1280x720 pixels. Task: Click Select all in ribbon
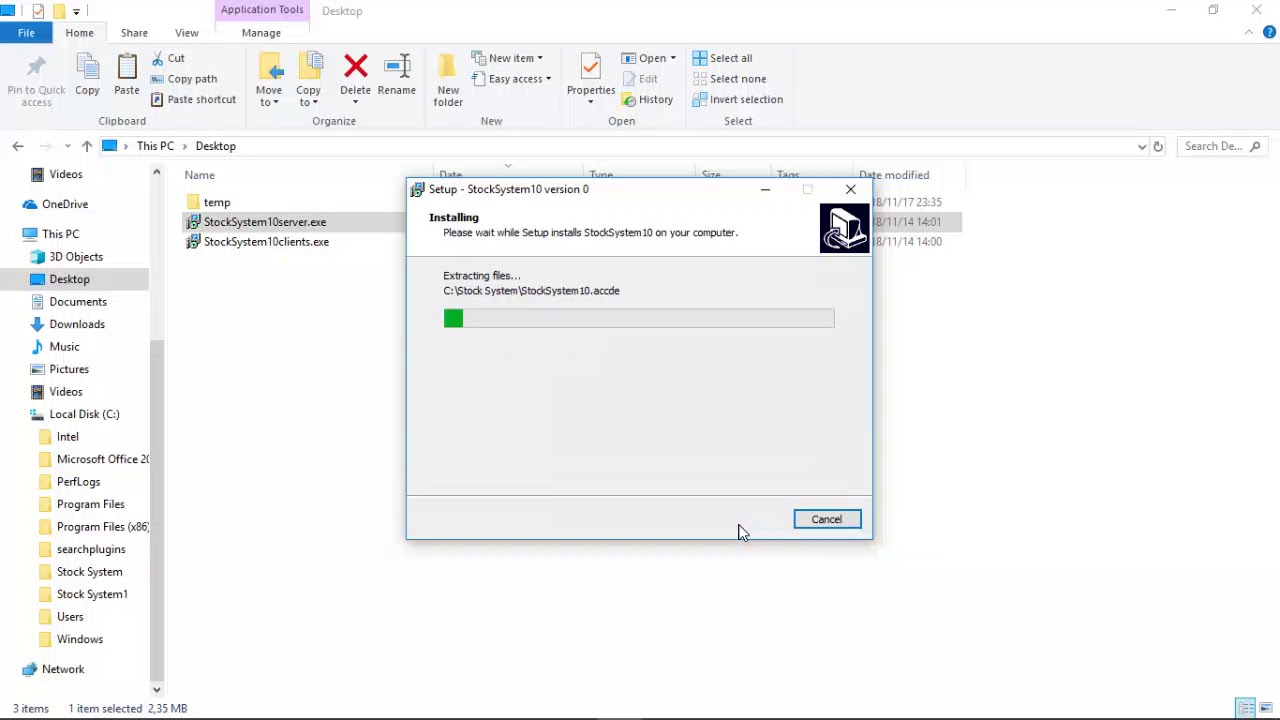[722, 58]
